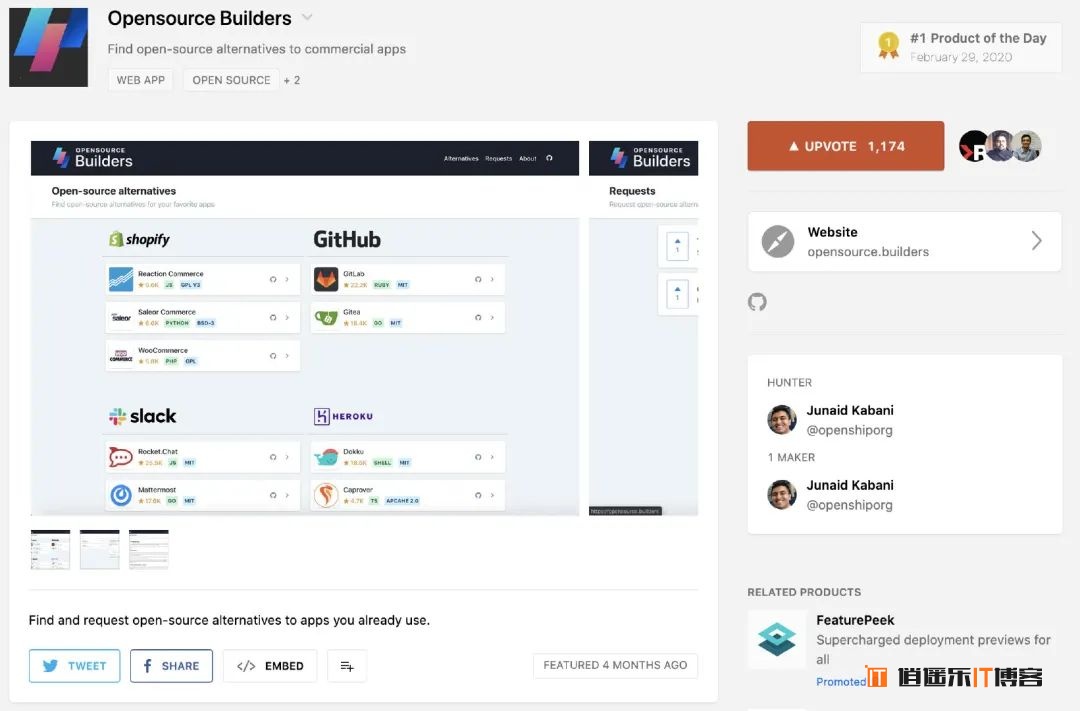Open the WEB APP topic tag

pos(141,80)
